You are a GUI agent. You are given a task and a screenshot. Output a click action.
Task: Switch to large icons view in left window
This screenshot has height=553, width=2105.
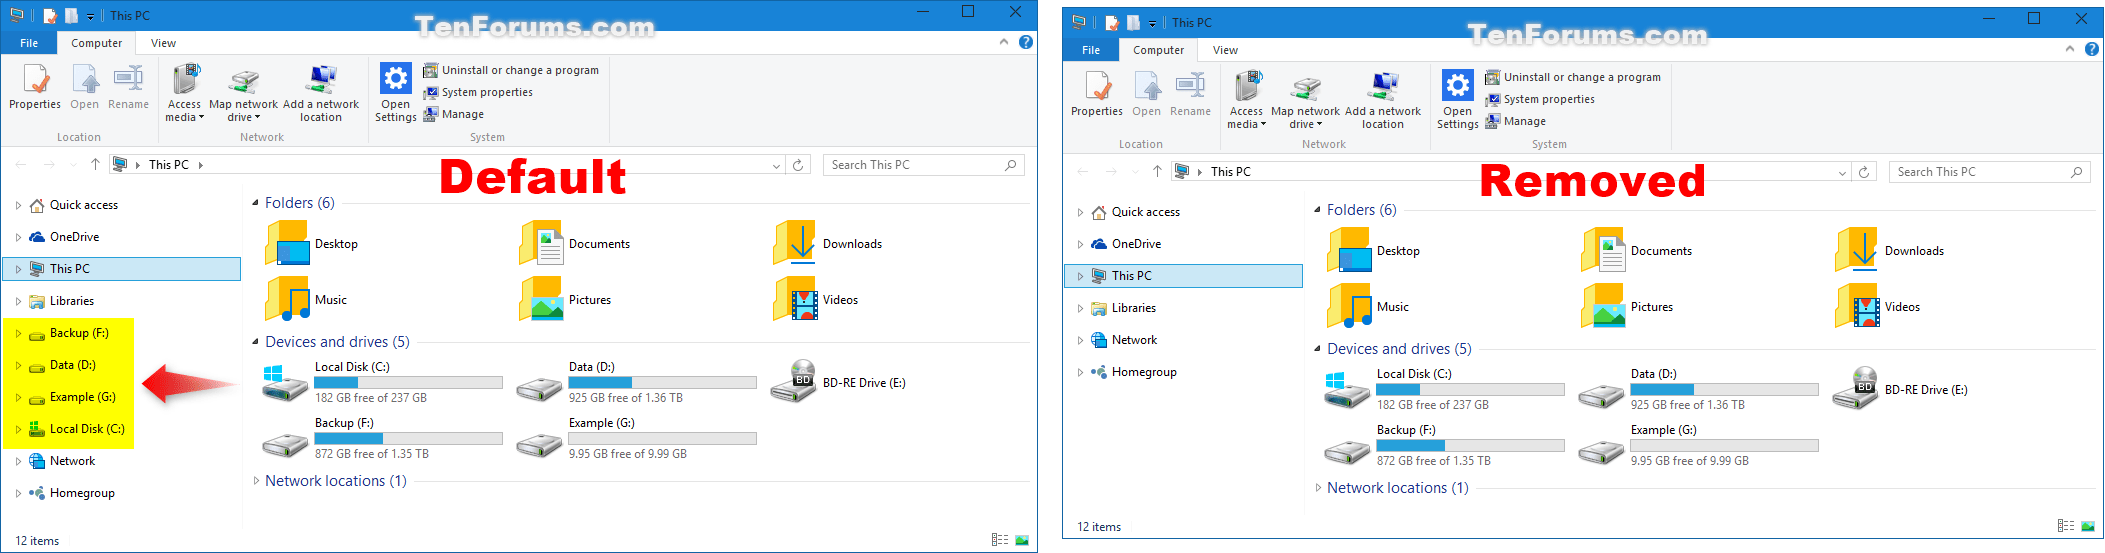coord(1022,540)
